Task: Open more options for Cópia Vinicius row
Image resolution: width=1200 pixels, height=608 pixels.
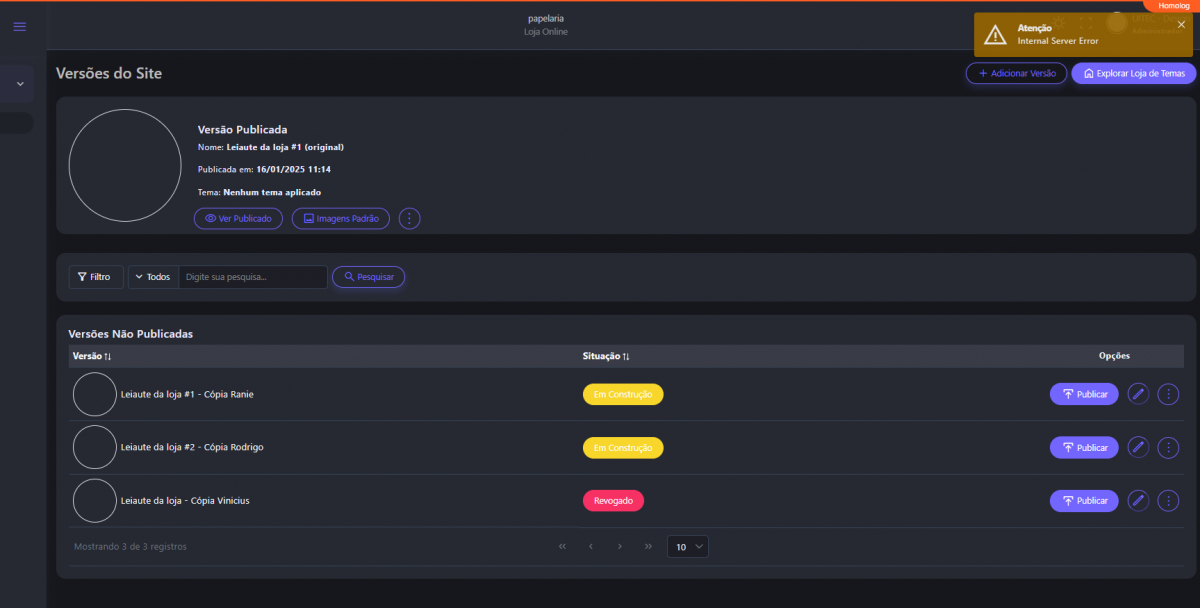Action: click(1168, 500)
